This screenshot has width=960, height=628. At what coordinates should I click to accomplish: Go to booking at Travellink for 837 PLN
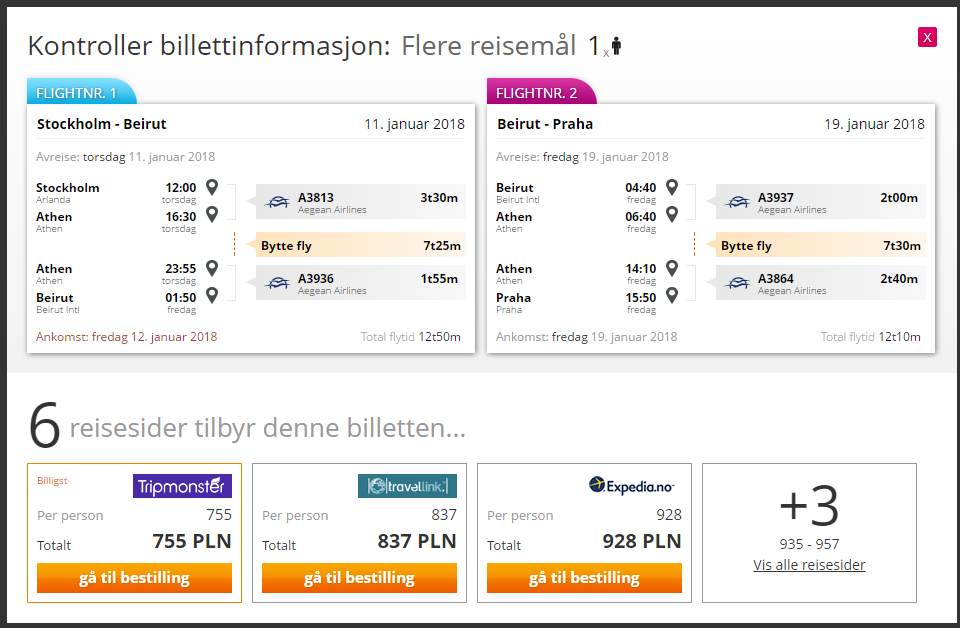[x=359, y=578]
